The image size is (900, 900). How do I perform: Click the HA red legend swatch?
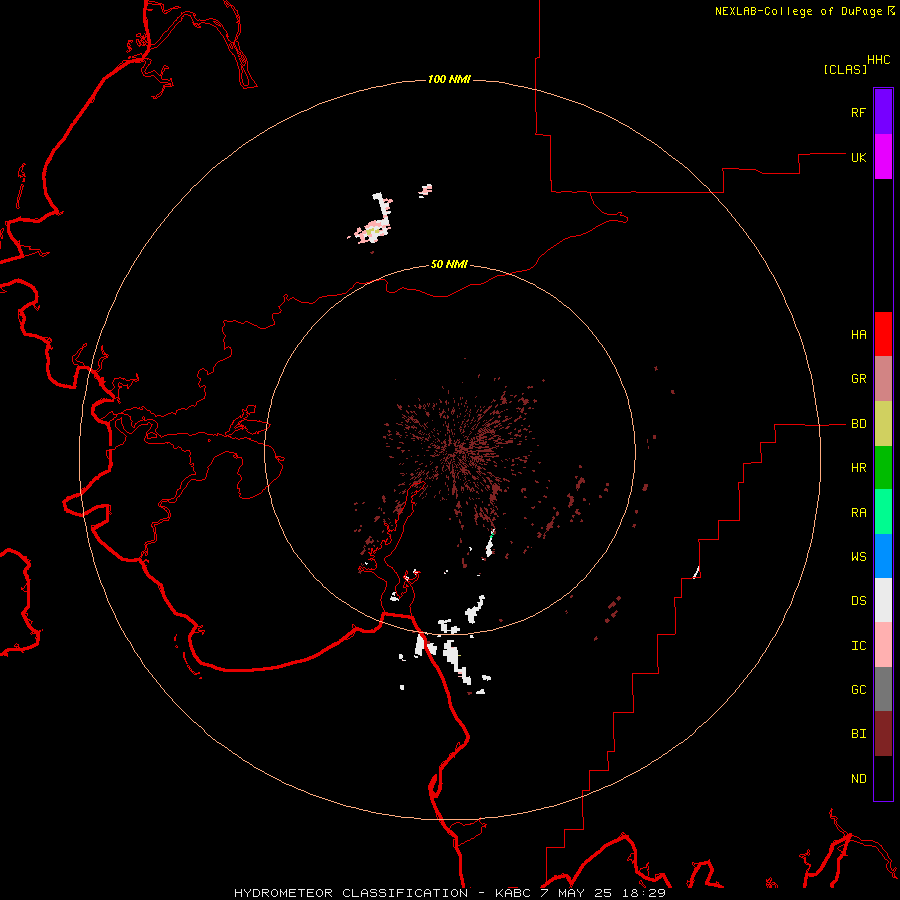(883, 334)
